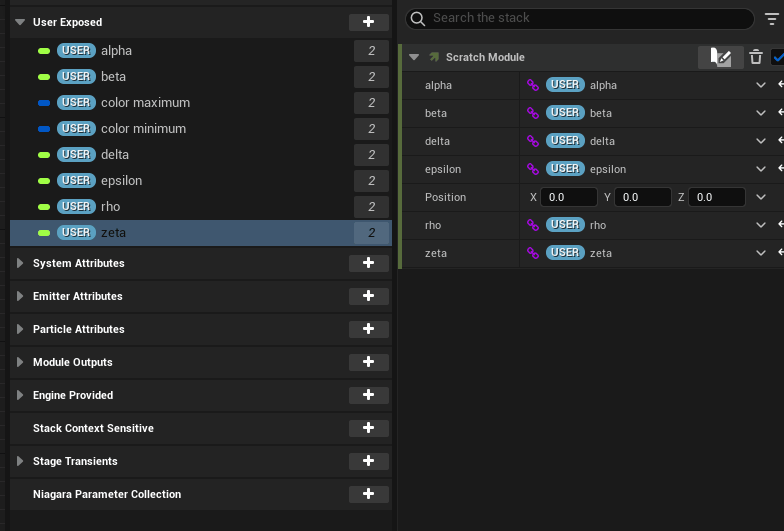Open the Scratch Module edit script icon

click(x=720, y=57)
